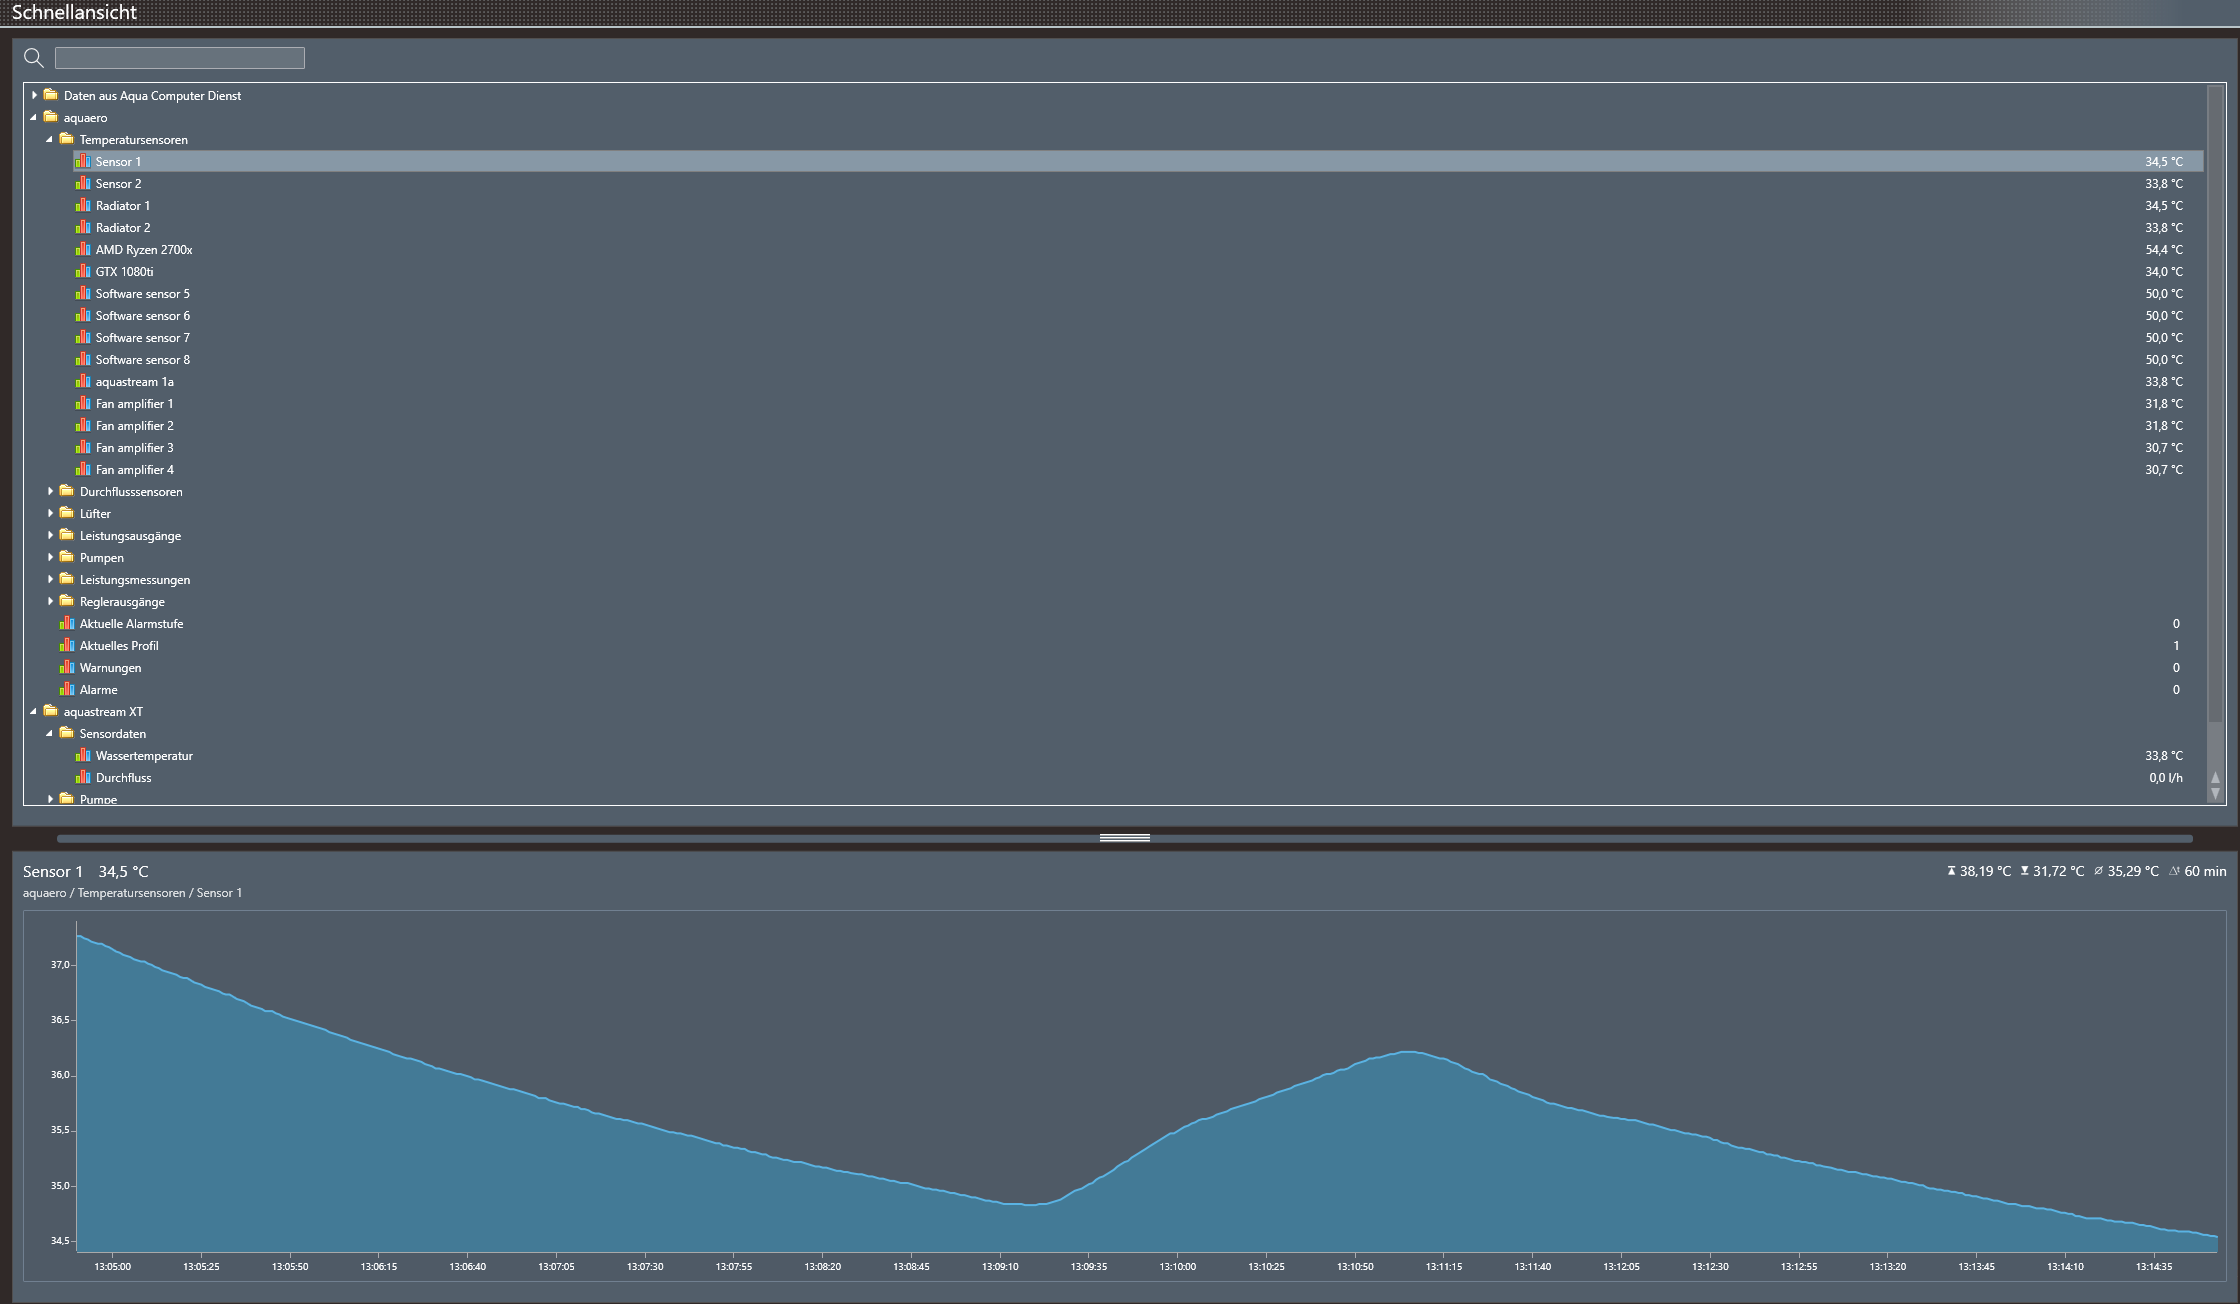Image resolution: width=2240 pixels, height=1304 pixels.
Task: Collapse the Temperatursensoren folder
Action: 50,140
